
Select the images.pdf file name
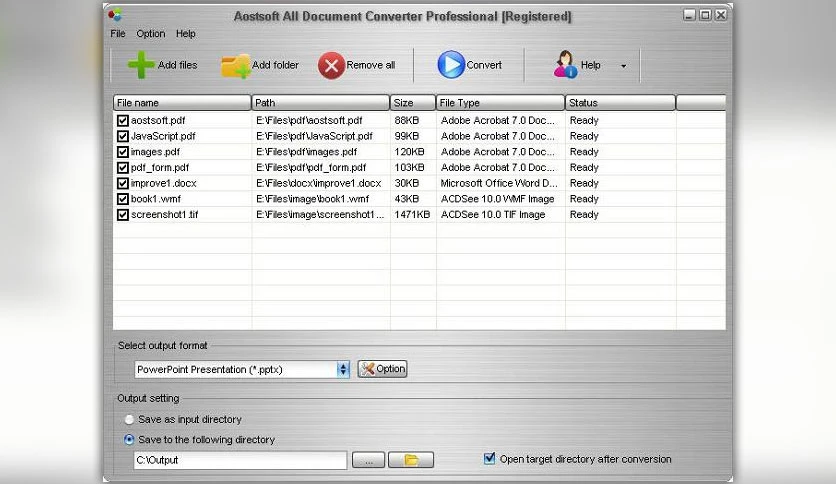pos(155,152)
